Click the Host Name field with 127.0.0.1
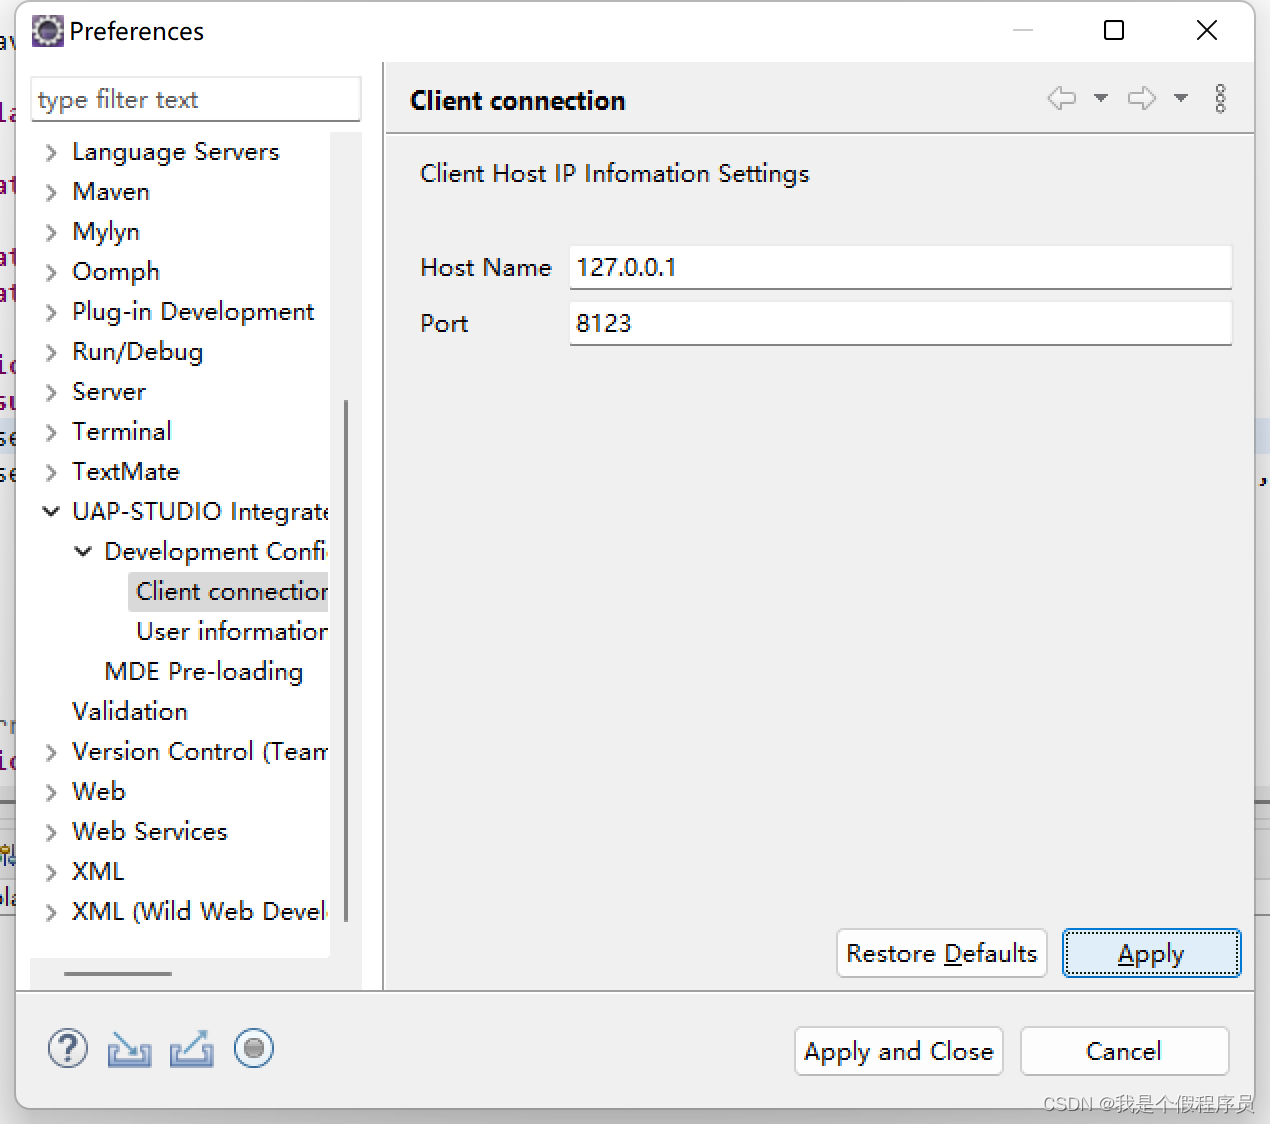This screenshot has height=1124, width=1270. pos(900,267)
